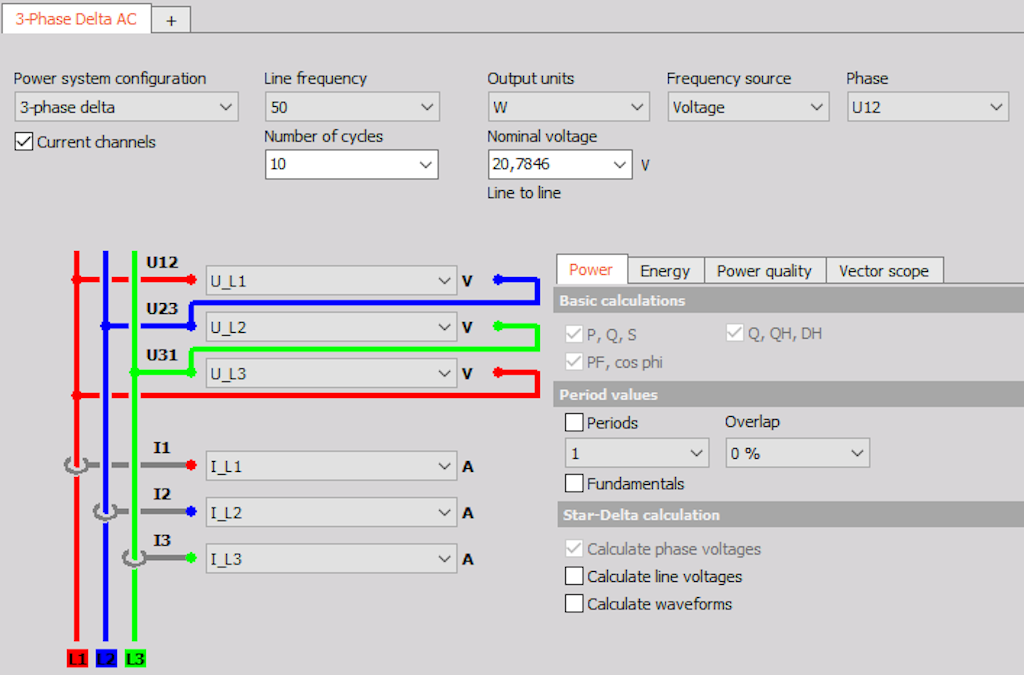Click the Line to line label
The width and height of the screenshot is (1024, 675).
tap(524, 193)
